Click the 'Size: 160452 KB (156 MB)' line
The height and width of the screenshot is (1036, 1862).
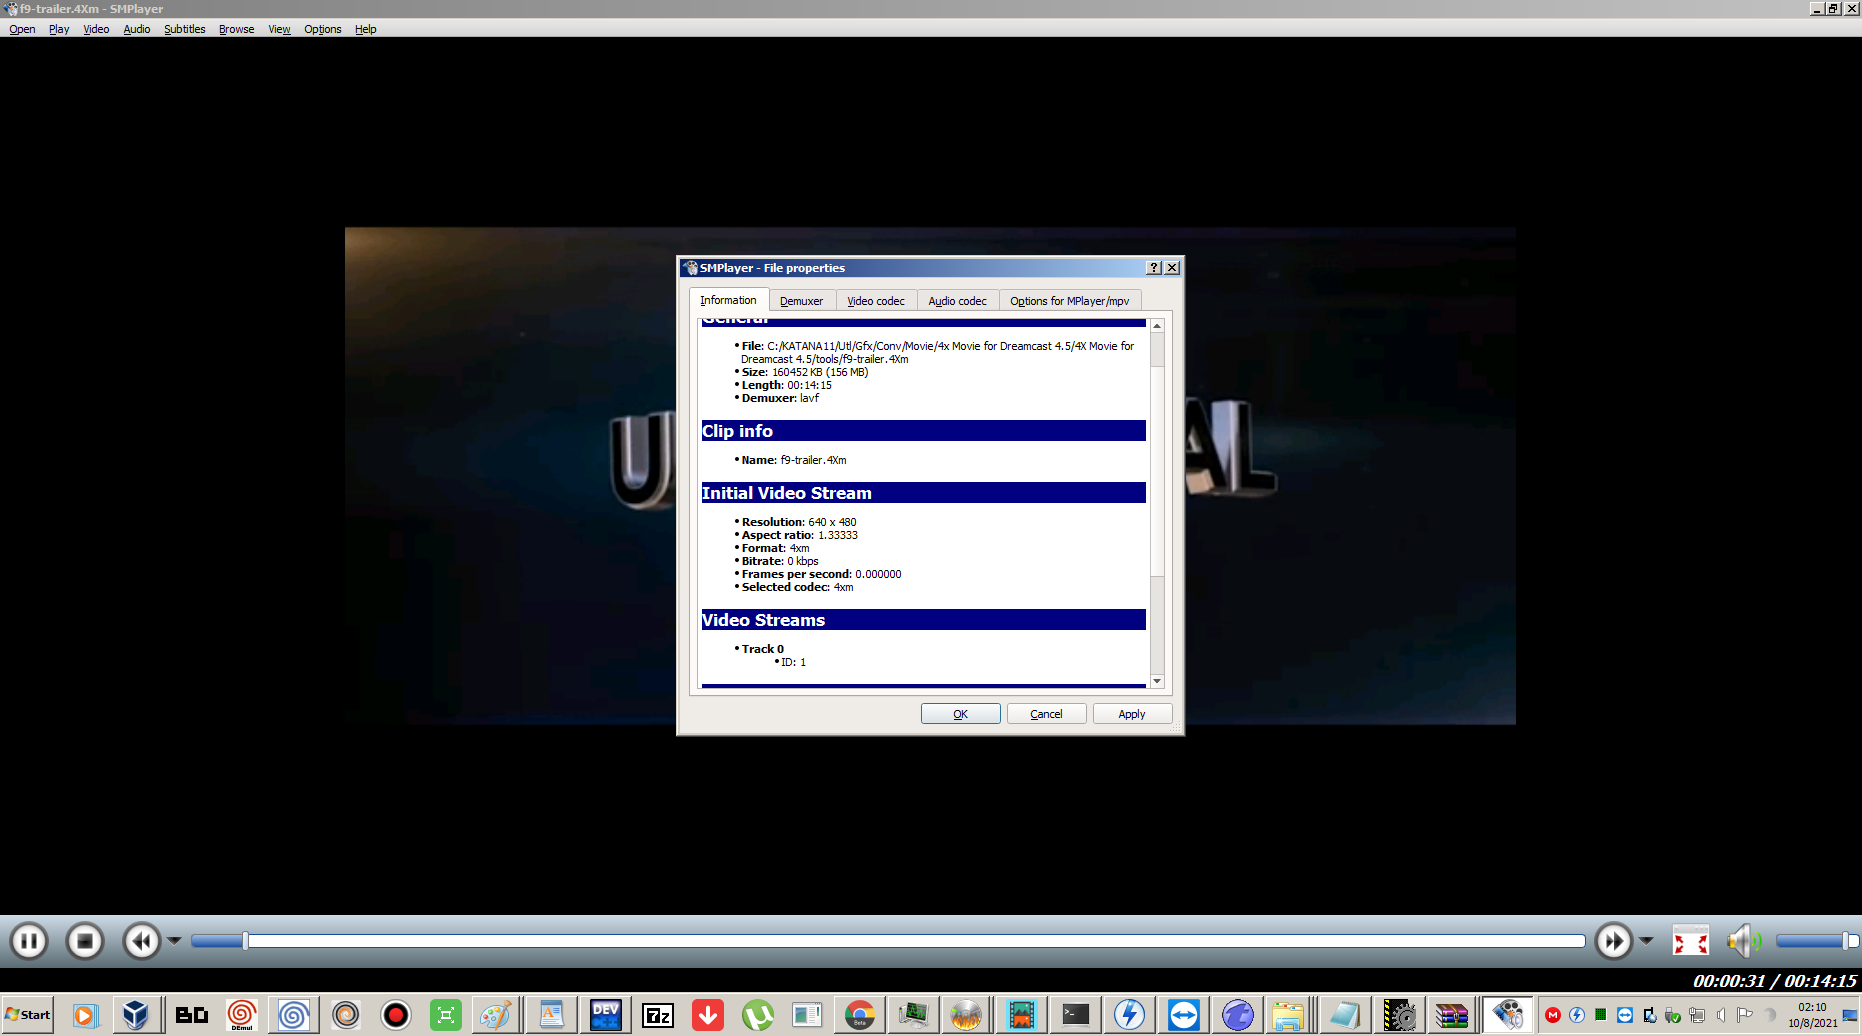pos(804,372)
